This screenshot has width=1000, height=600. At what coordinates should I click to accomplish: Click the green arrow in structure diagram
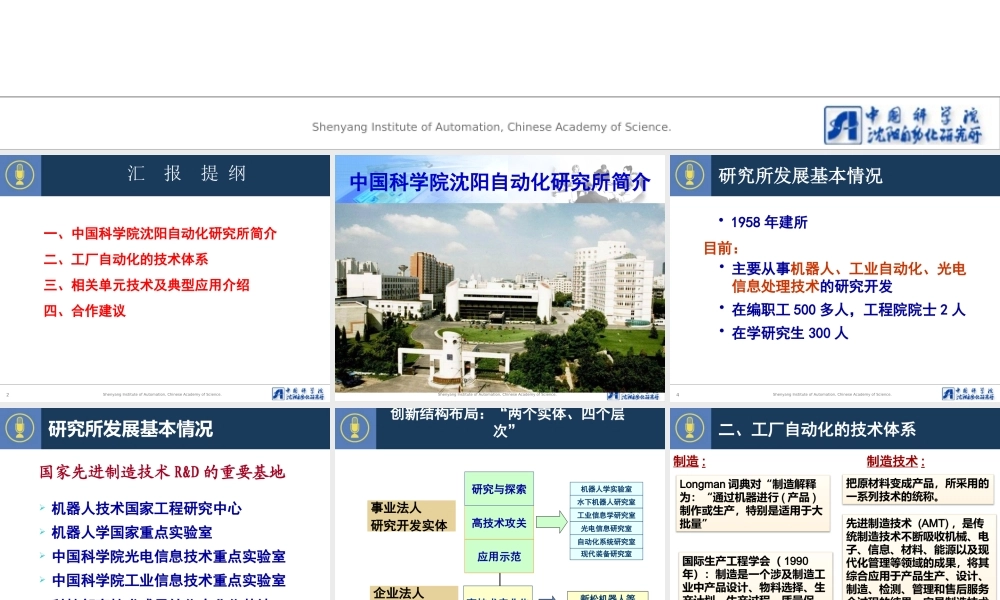tap(552, 522)
